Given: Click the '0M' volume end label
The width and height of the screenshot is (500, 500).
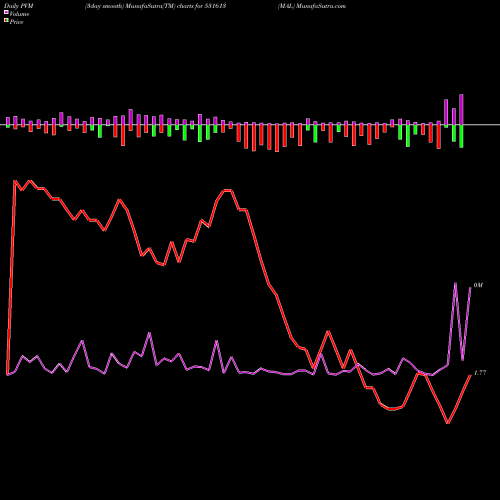Looking at the screenshot, I should click(478, 285).
